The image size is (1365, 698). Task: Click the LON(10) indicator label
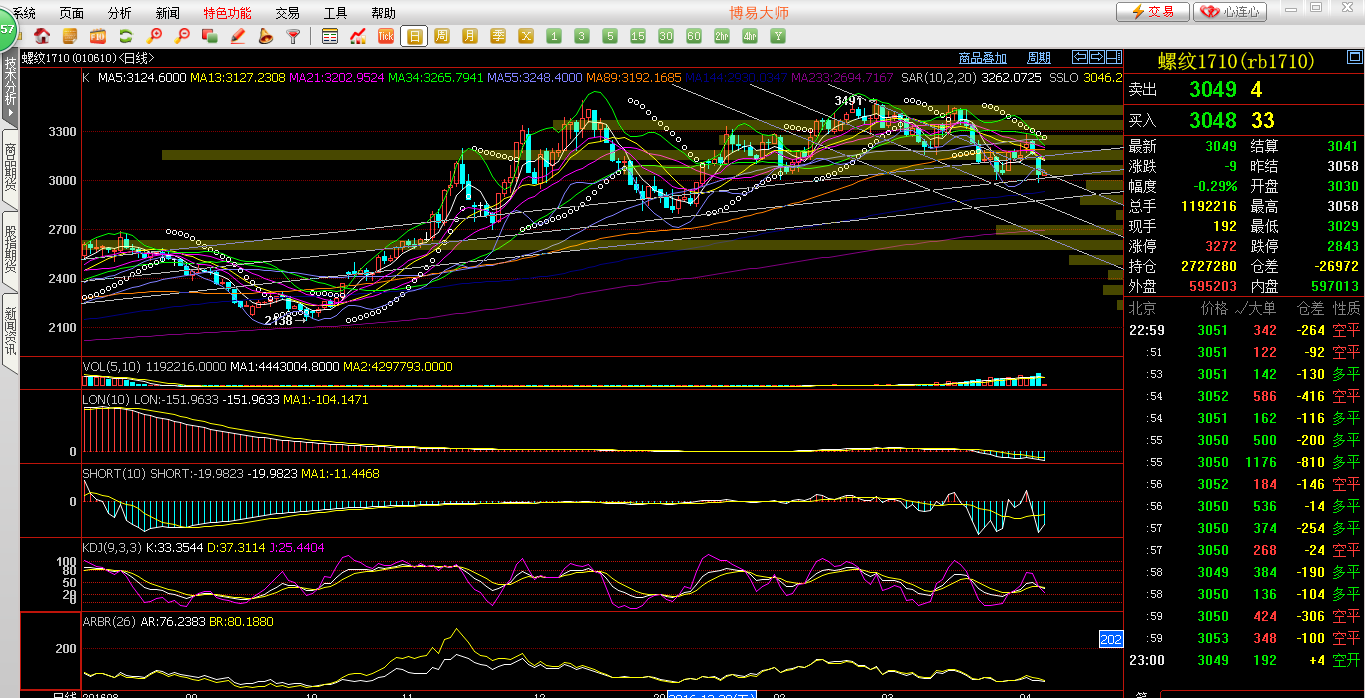(x=107, y=400)
